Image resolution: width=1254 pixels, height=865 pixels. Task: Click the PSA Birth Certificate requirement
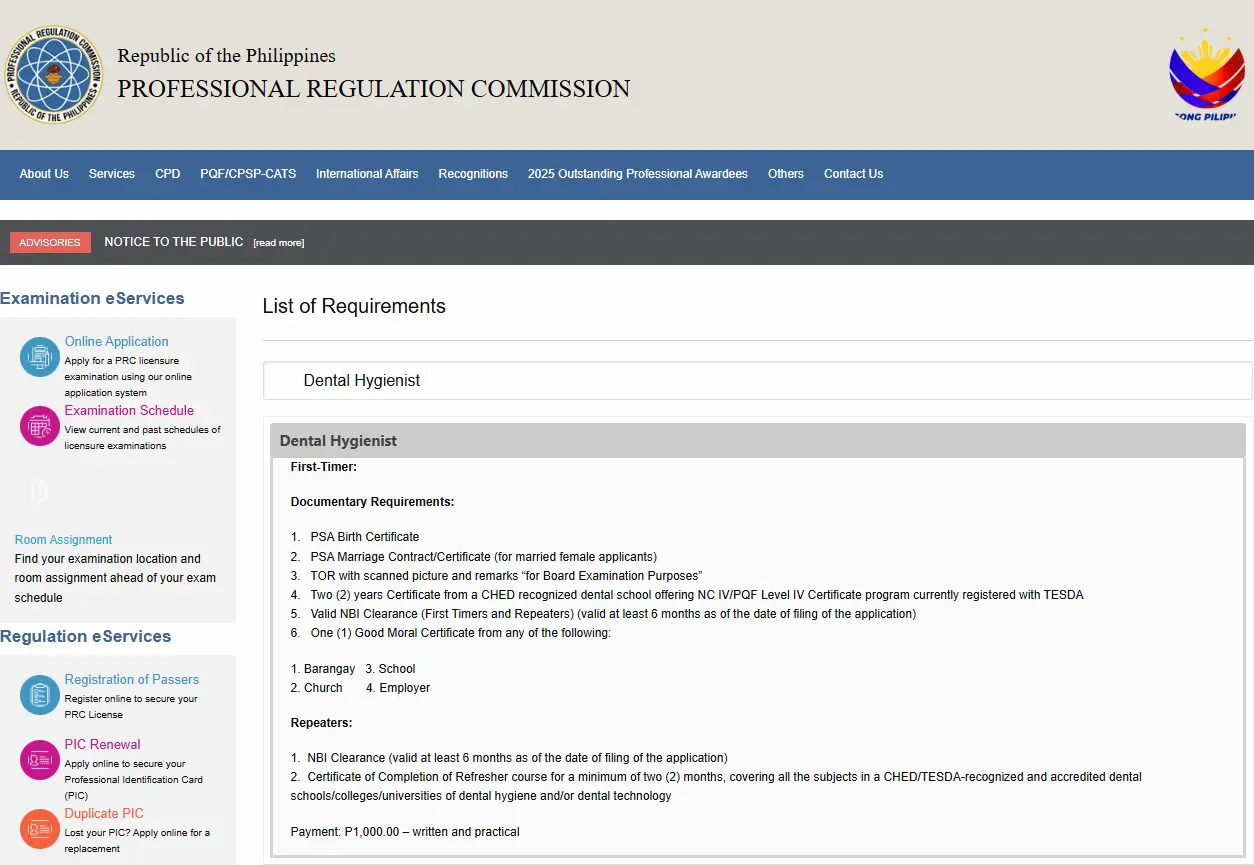tap(365, 537)
